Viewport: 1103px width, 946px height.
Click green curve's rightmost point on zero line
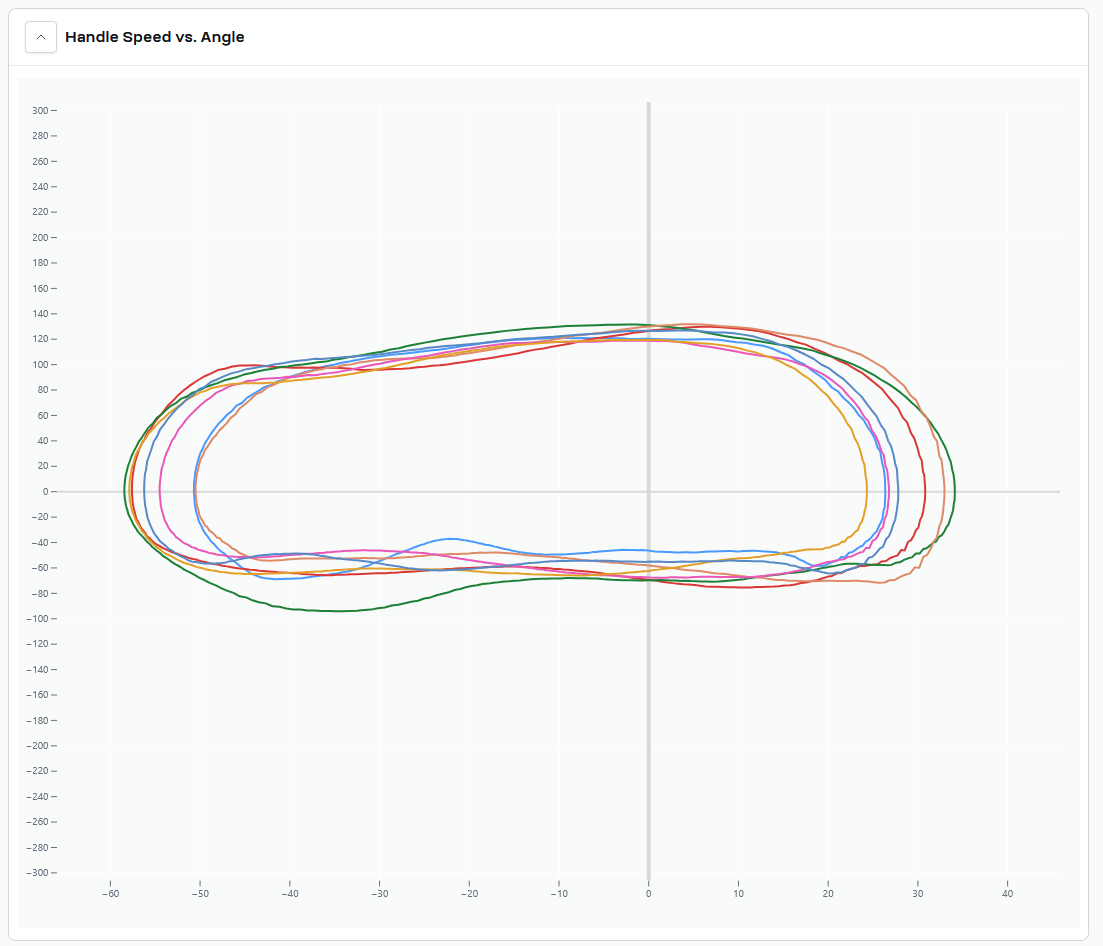[x=955, y=491]
